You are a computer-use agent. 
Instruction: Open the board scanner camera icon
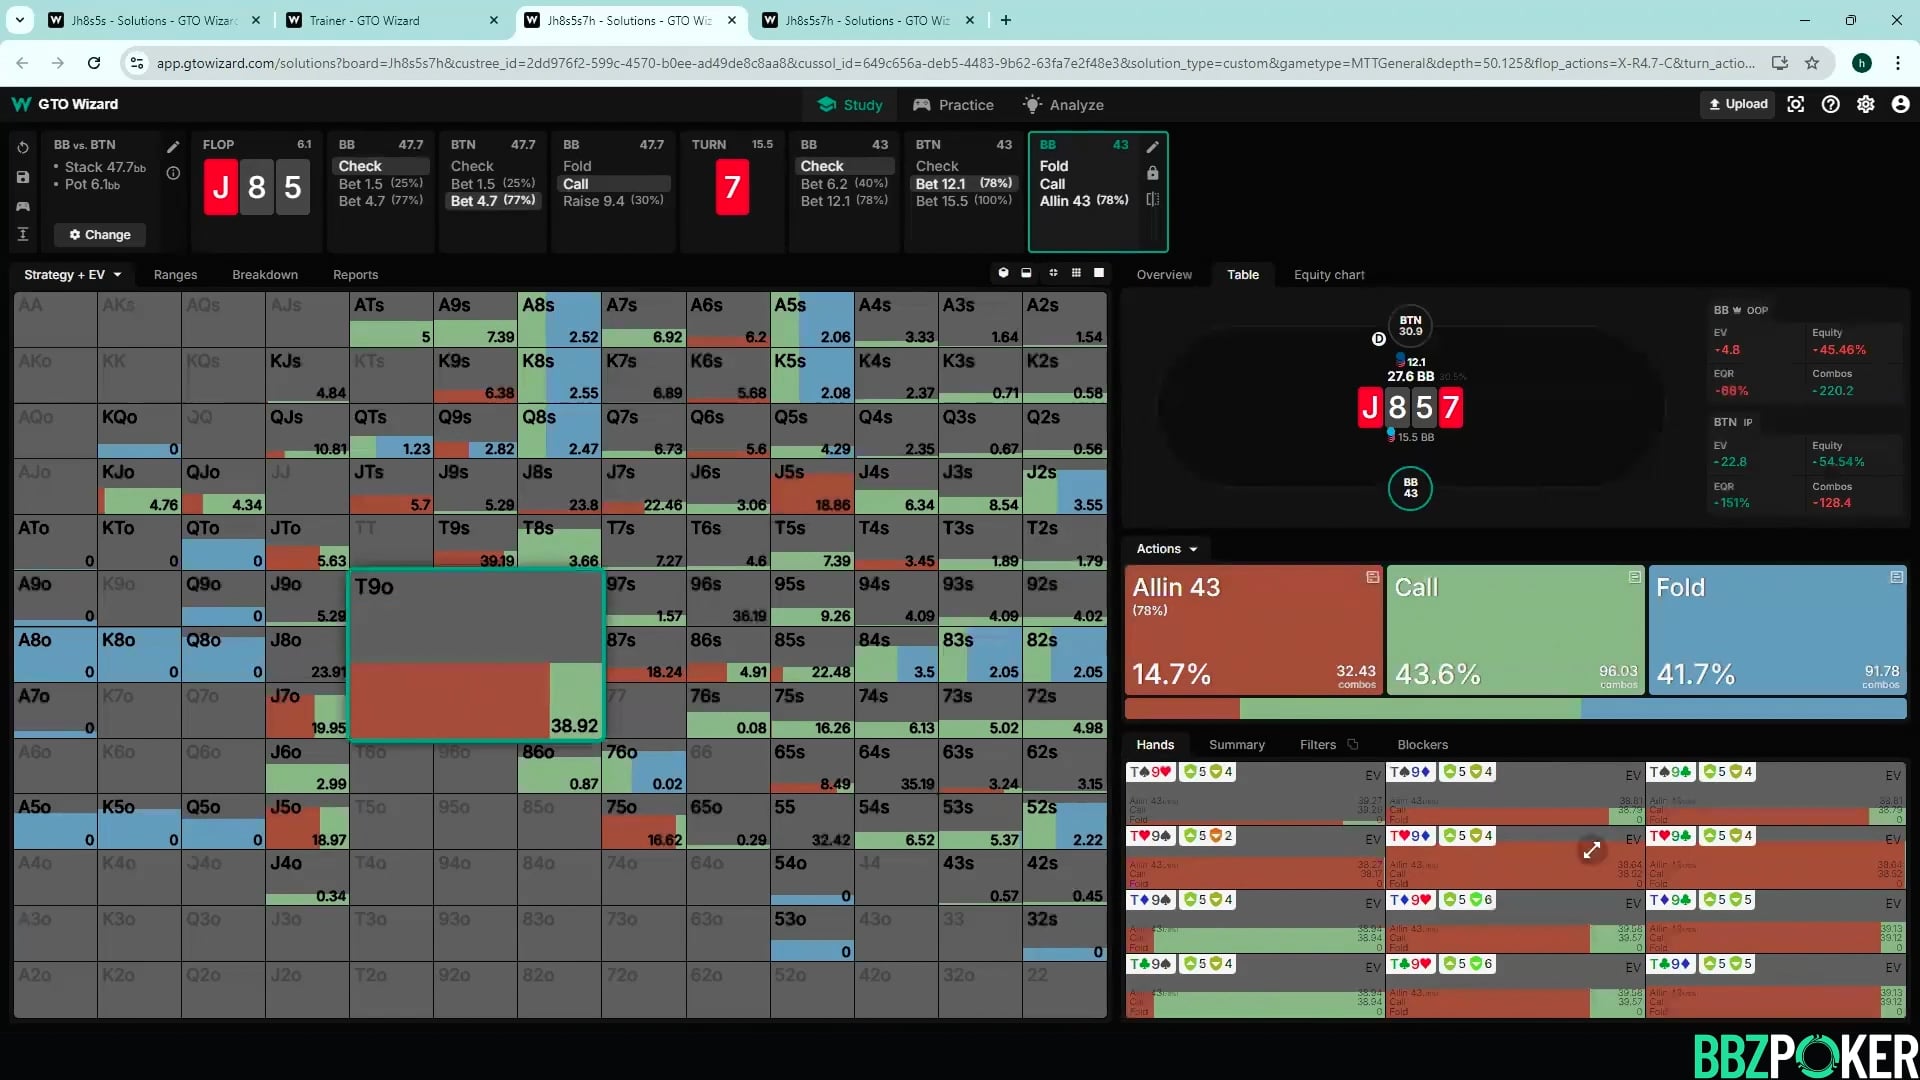click(x=1795, y=103)
